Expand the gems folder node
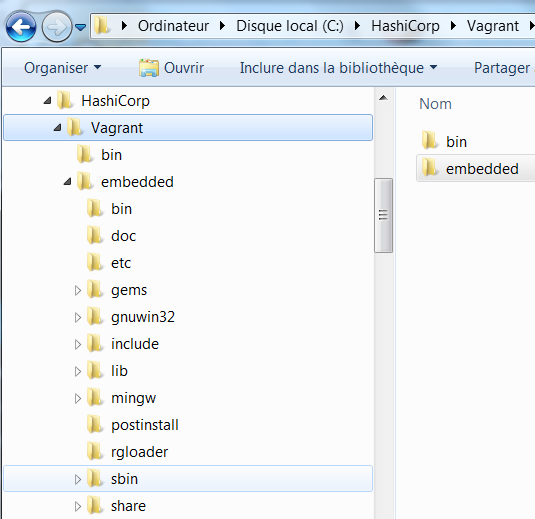Image resolution: width=535 pixels, height=519 pixels. pyautogui.click(x=78, y=290)
